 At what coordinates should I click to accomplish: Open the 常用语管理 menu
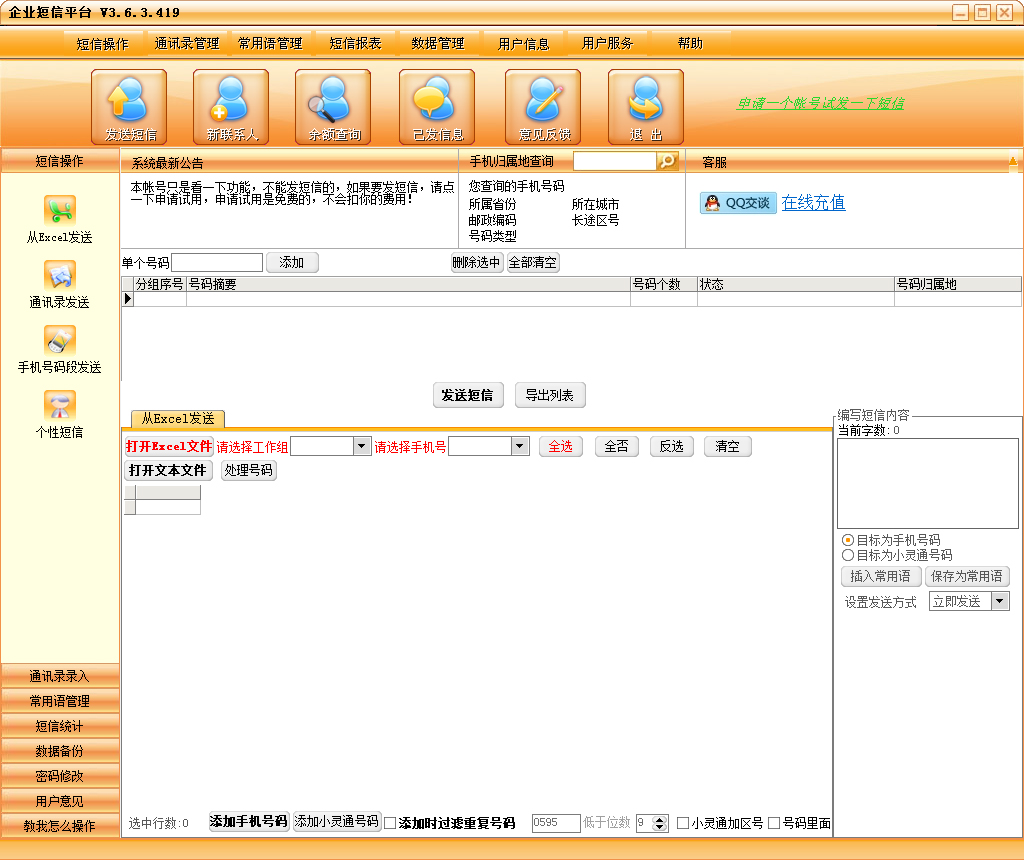point(270,44)
